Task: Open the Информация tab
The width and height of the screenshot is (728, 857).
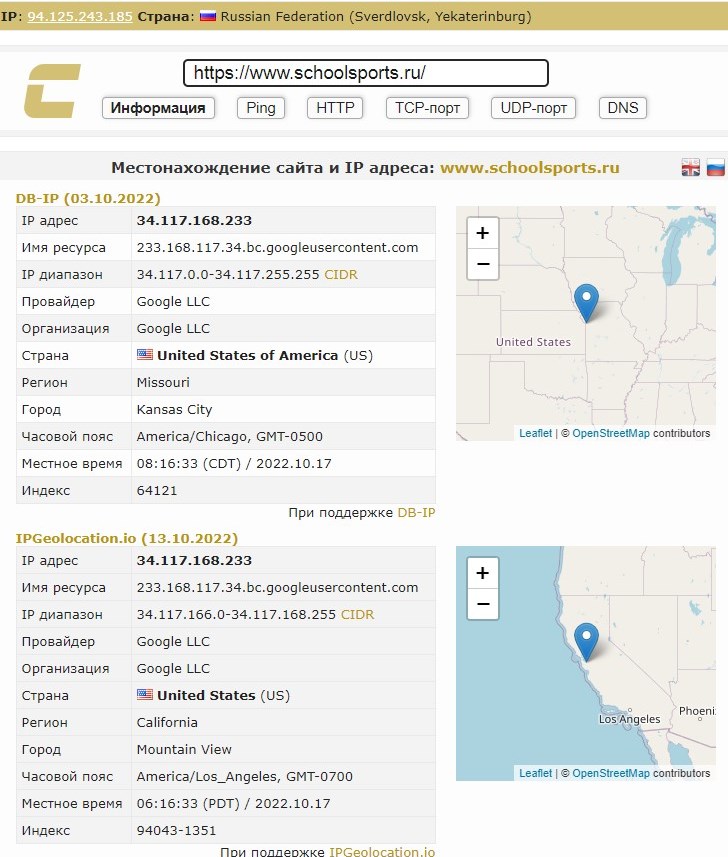Action: [158, 108]
